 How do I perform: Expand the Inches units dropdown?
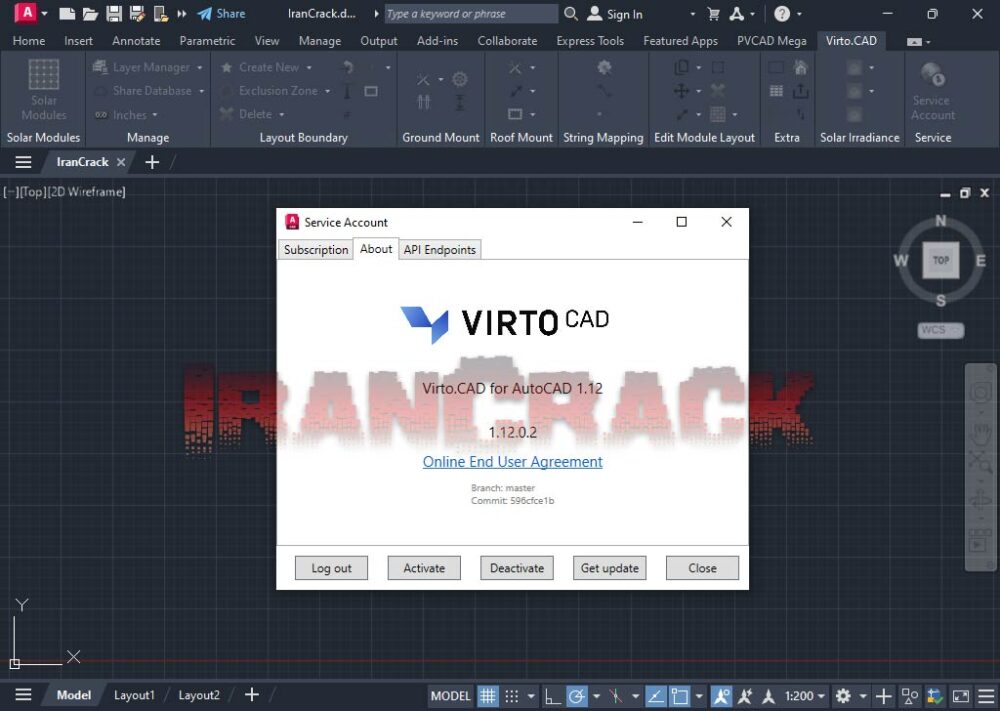point(154,113)
